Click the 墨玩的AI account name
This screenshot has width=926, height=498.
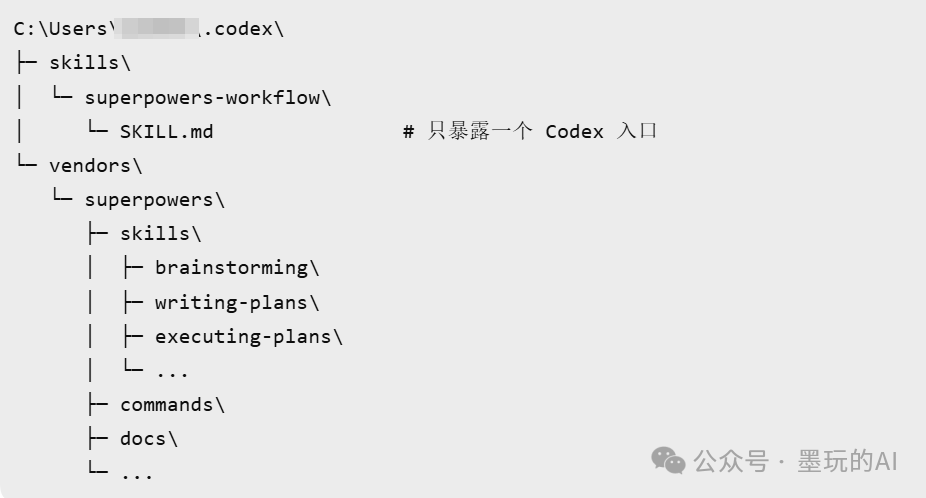tap(848, 461)
